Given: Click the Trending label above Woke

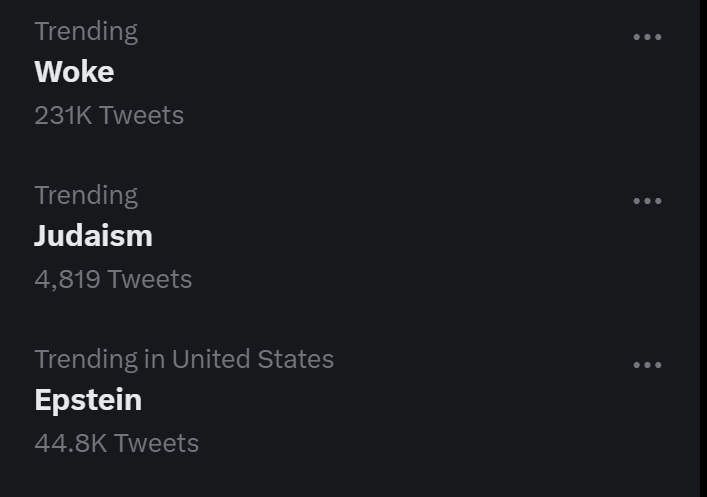Looking at the screenshot, I should [x=86, y=31].
